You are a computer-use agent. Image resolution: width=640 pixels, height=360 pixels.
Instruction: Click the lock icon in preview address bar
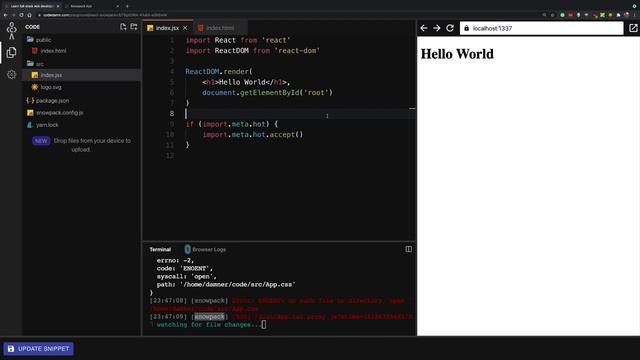click(x=467, y=28)
